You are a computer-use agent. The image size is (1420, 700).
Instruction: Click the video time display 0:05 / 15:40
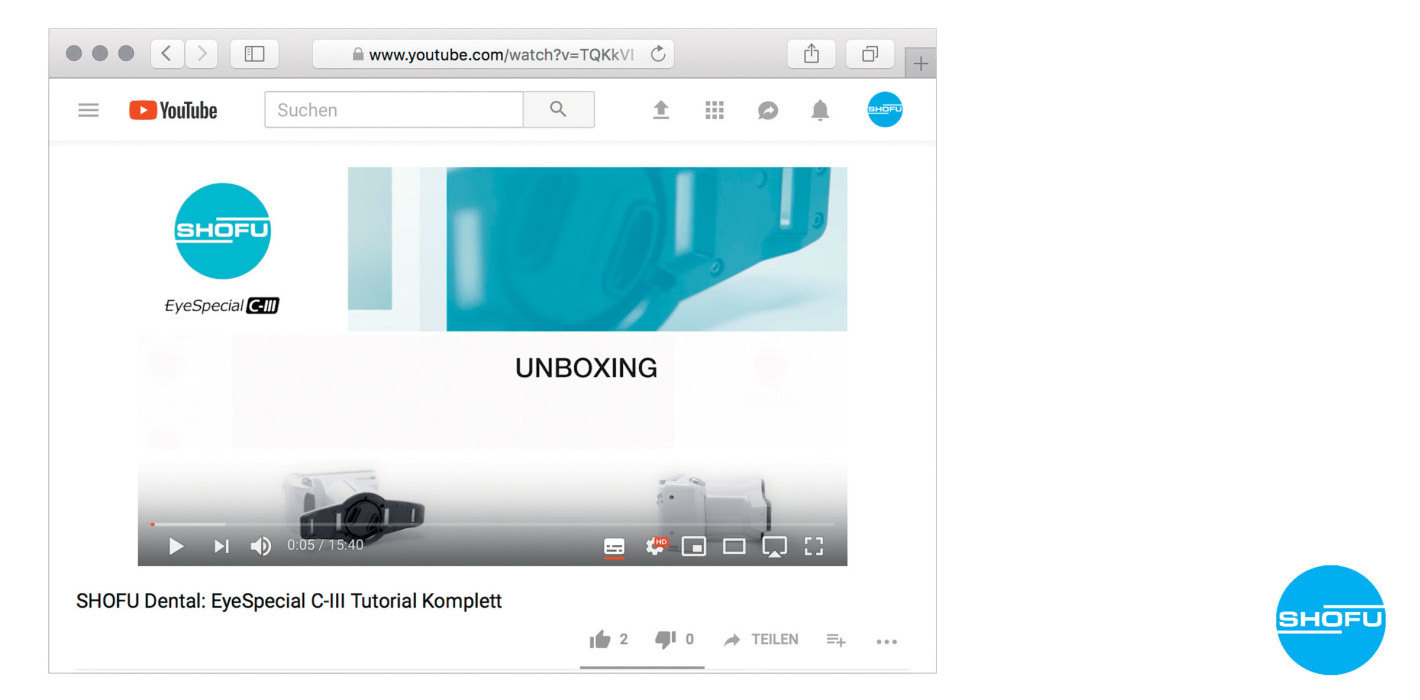[x=325, y=545]
